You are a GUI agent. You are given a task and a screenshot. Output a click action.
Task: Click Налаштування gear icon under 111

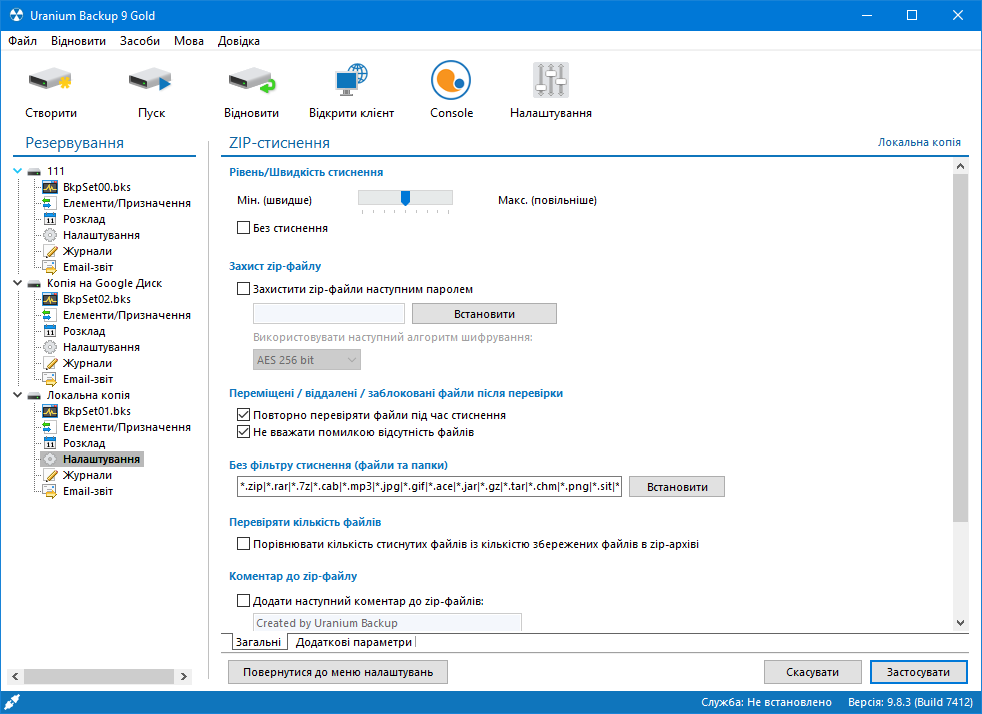click(50, 235)
